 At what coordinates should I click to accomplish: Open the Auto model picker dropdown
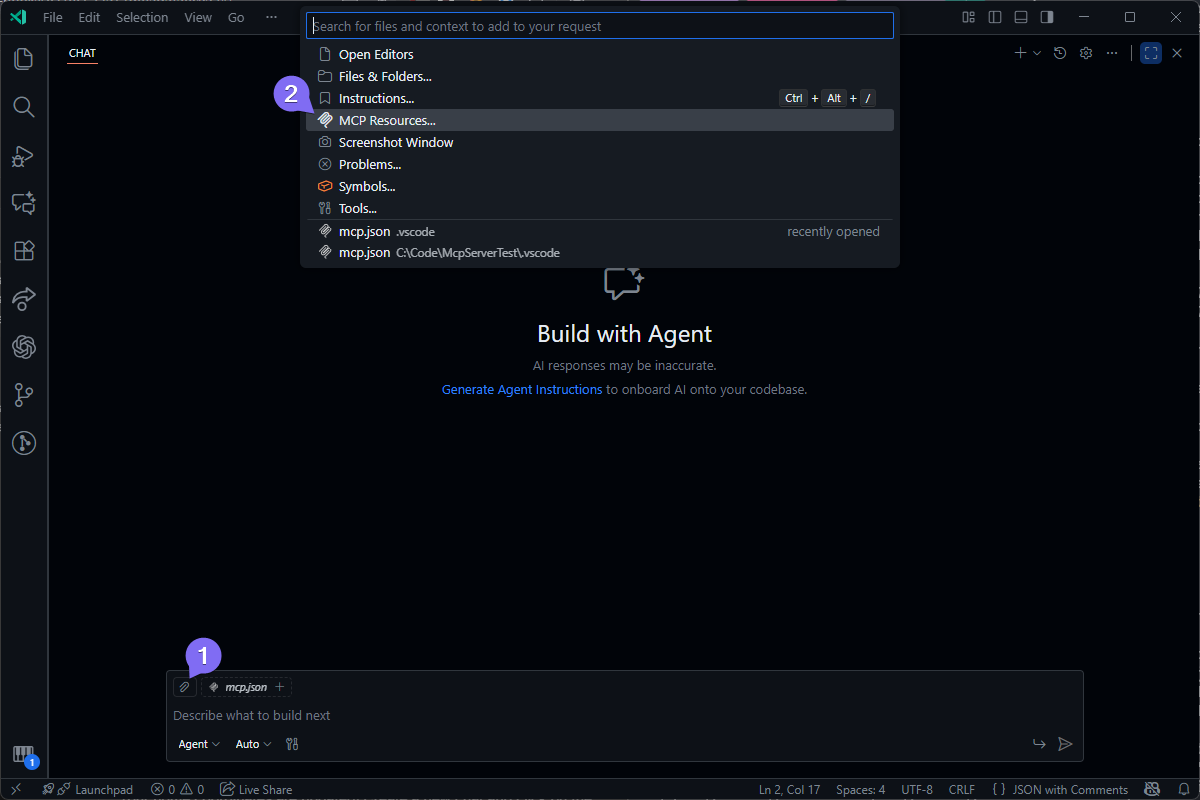(252, 743)
